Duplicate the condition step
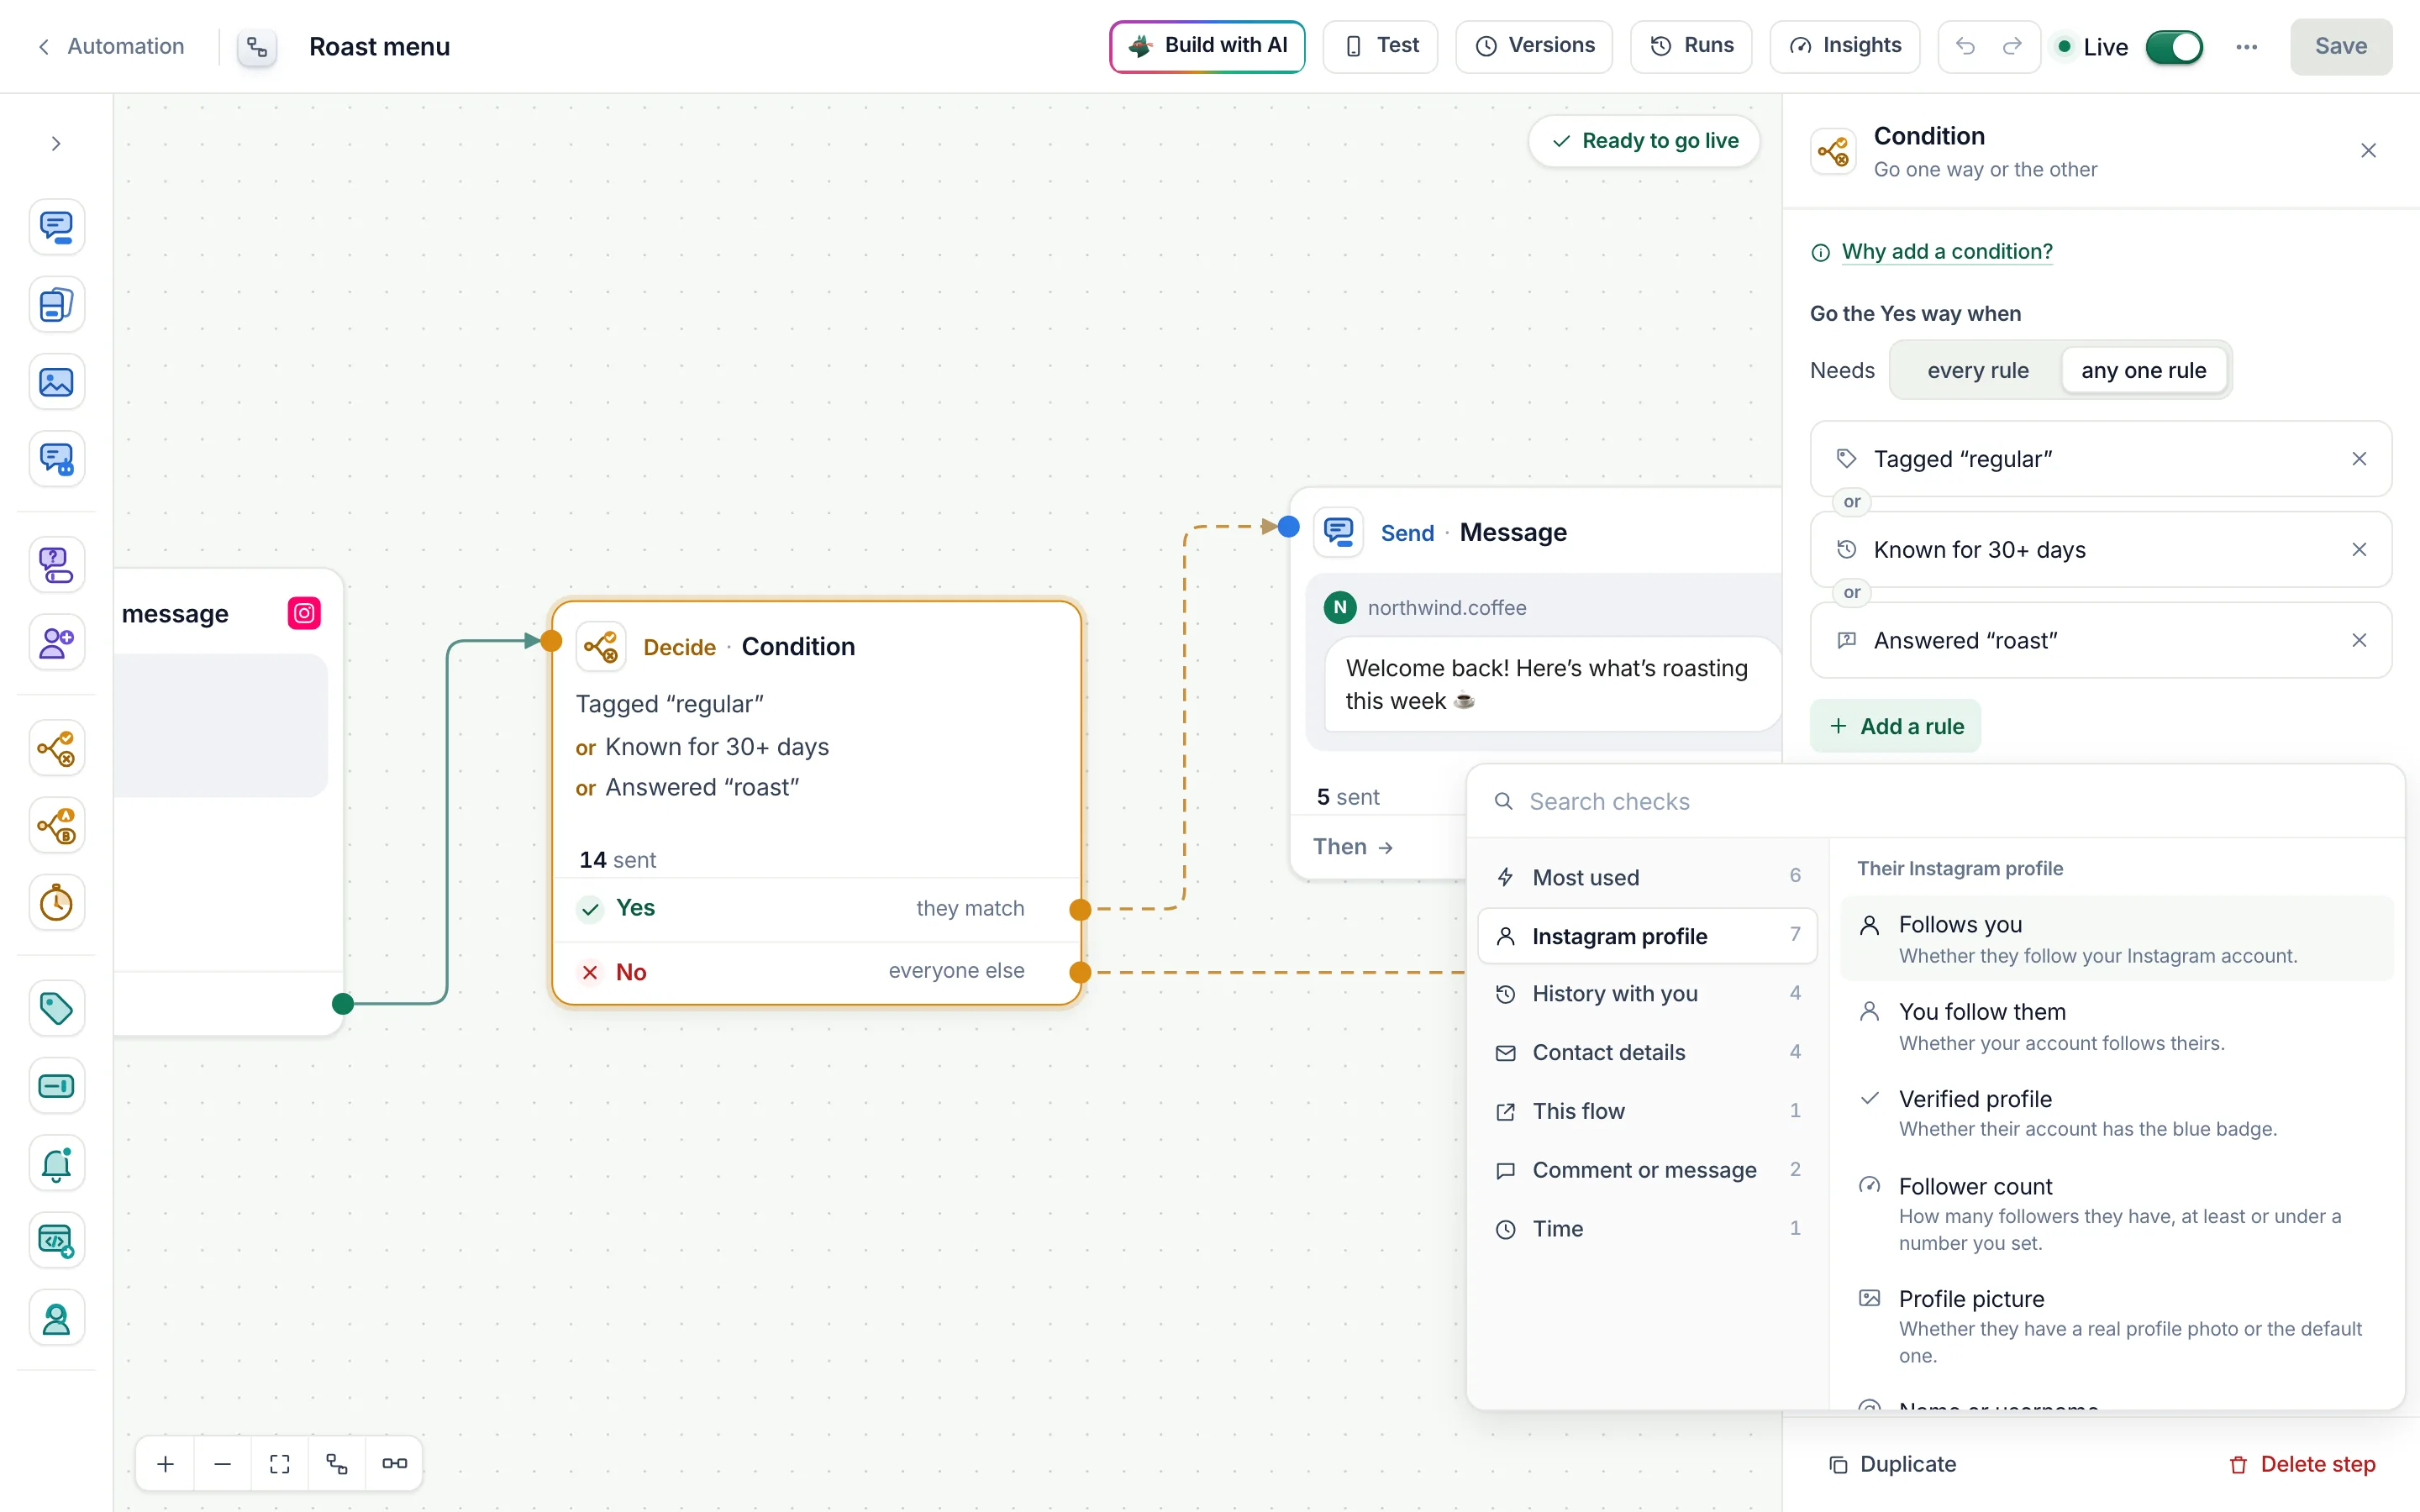 click(1892, 1464)
